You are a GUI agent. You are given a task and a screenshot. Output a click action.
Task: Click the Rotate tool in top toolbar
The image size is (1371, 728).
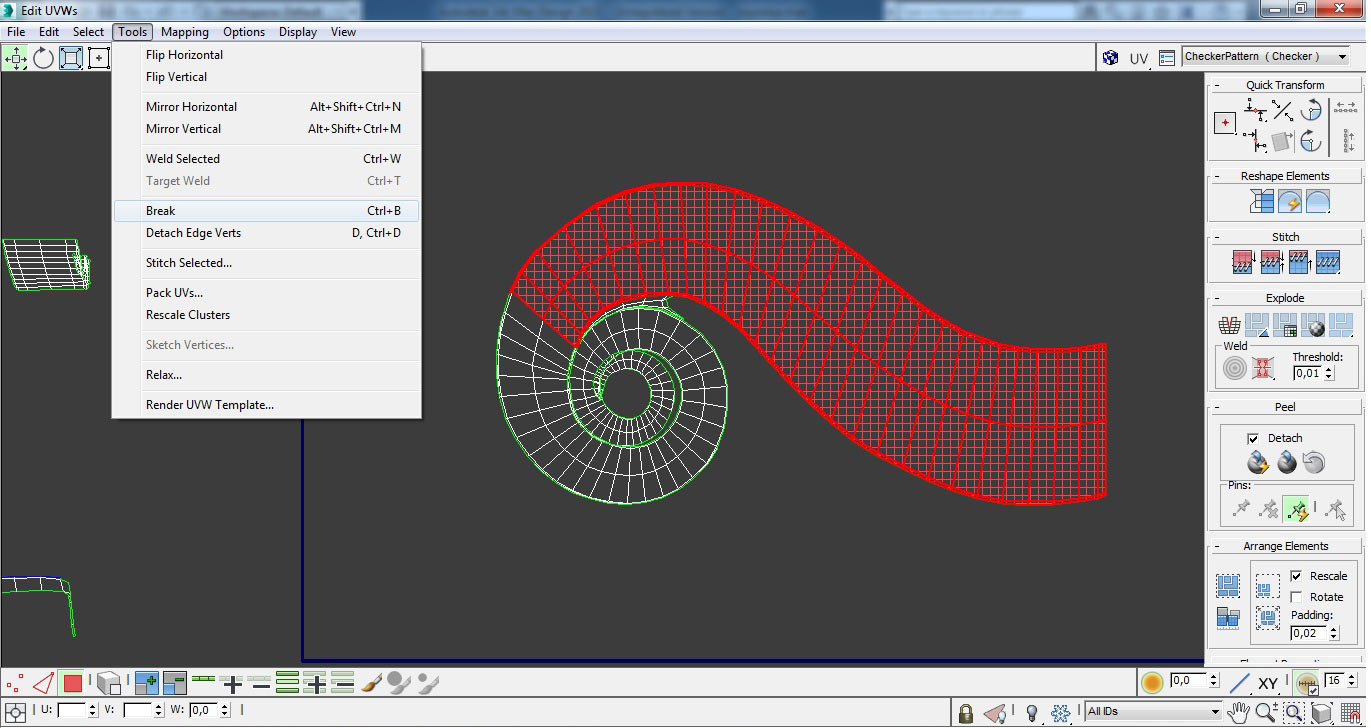point(43,58)
